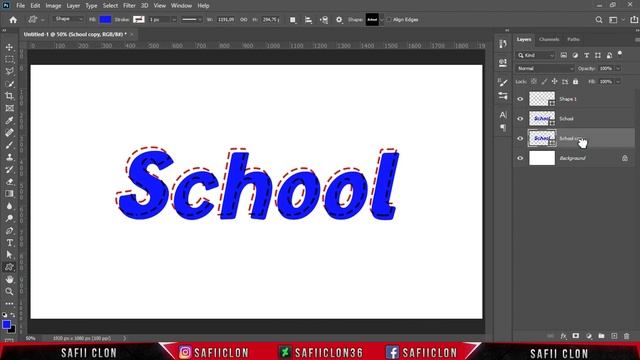Create a new layer group

click(x=601, y=336)
